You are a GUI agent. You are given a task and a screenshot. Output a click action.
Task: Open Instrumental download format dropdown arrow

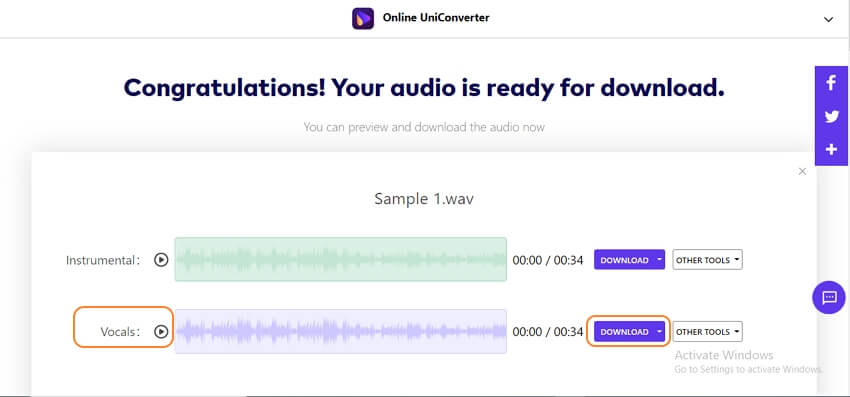pyautogui.click(x=659, y=260)
